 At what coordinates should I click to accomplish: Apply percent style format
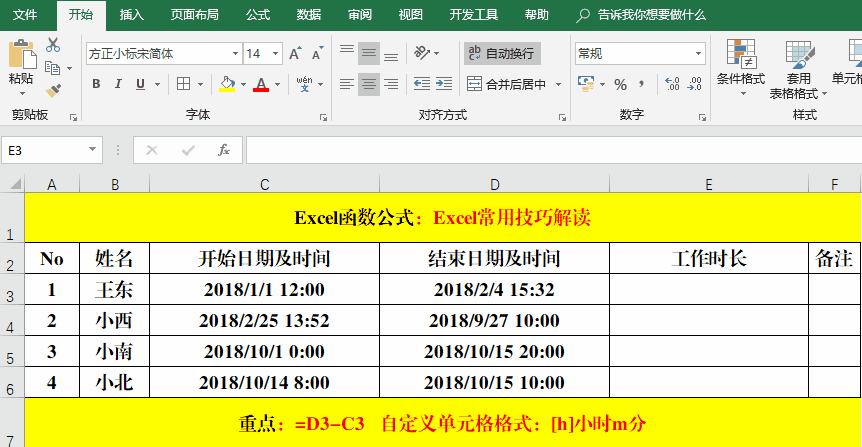click(x=621, y=84)
